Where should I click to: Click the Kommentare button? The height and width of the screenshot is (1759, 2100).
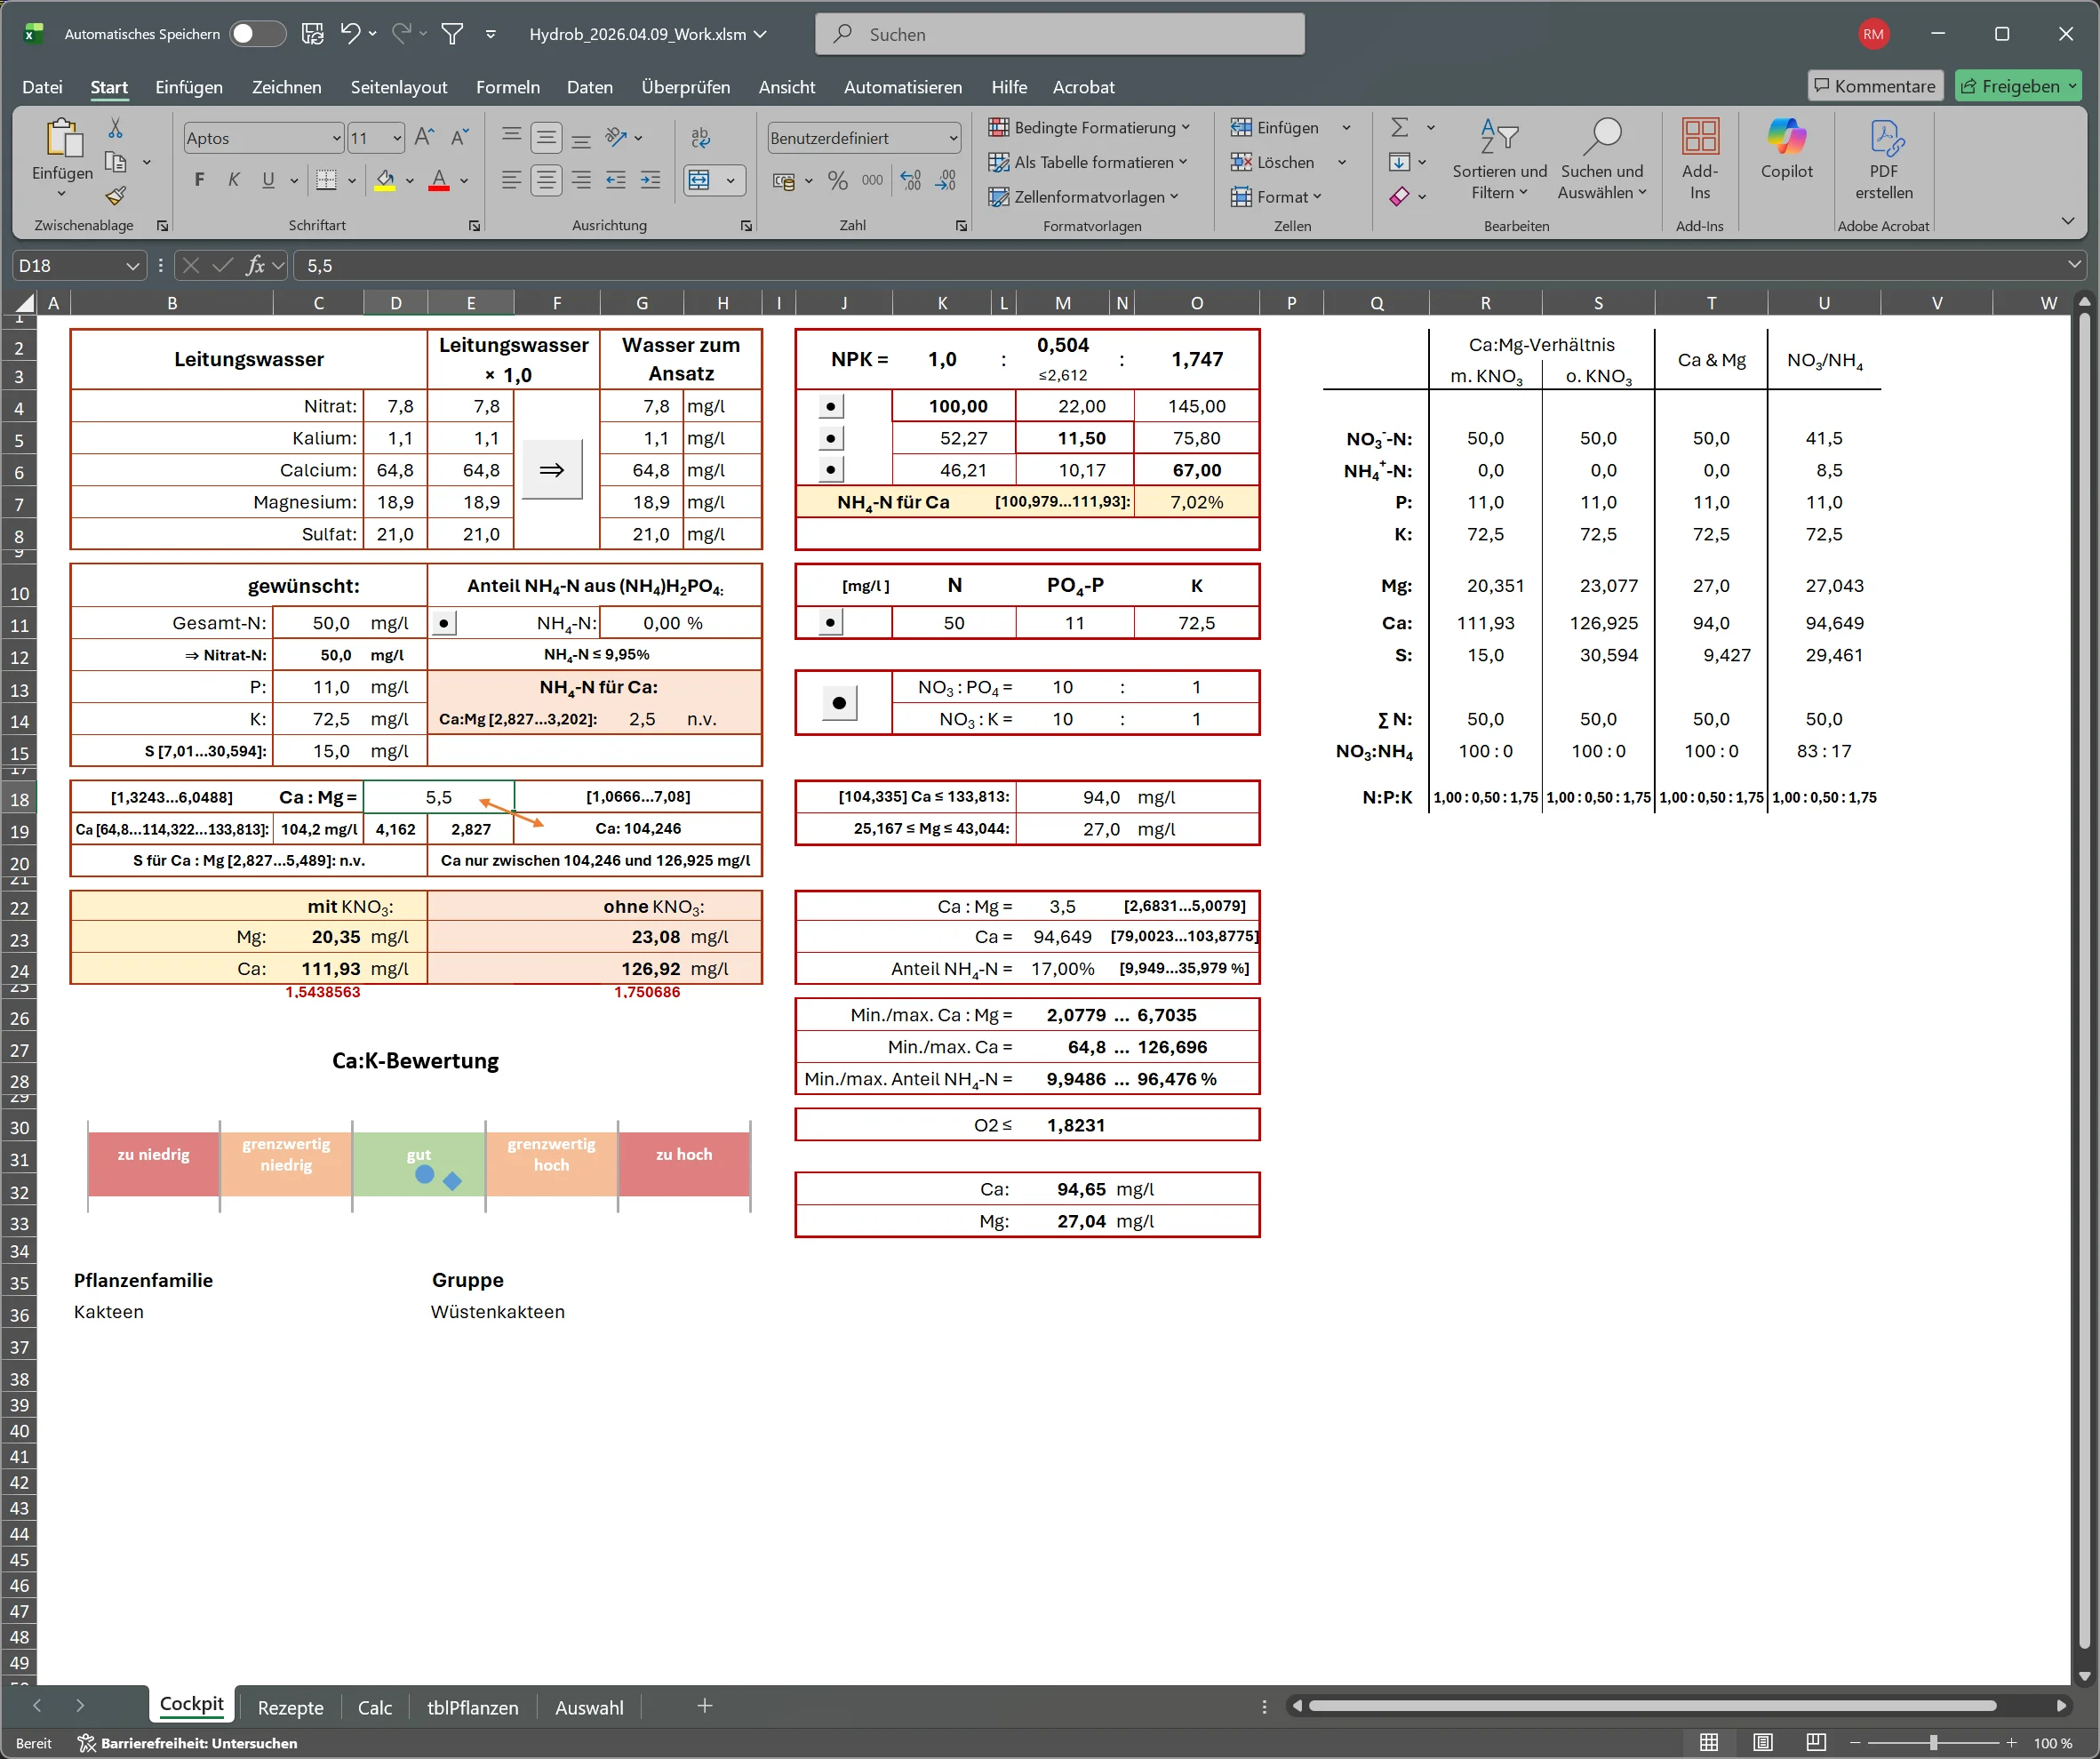pos(1874,86)
